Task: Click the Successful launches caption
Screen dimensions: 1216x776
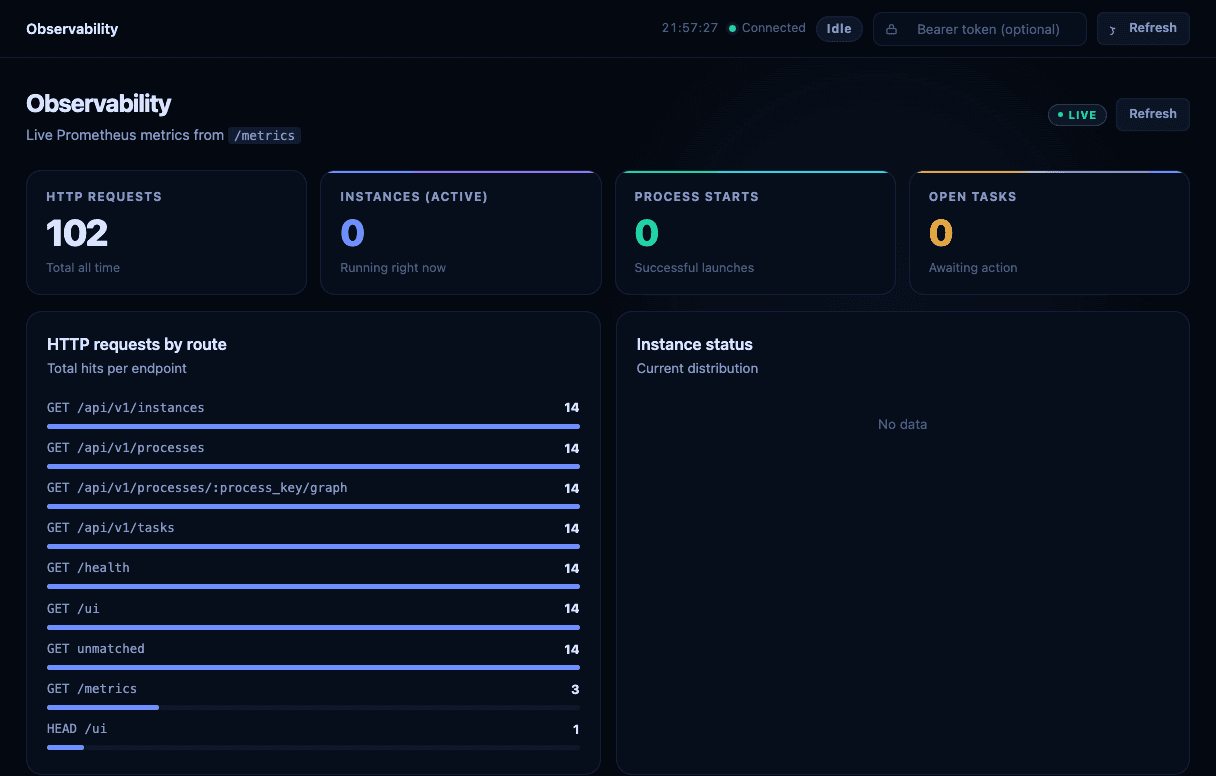Action: pos(694,268)
